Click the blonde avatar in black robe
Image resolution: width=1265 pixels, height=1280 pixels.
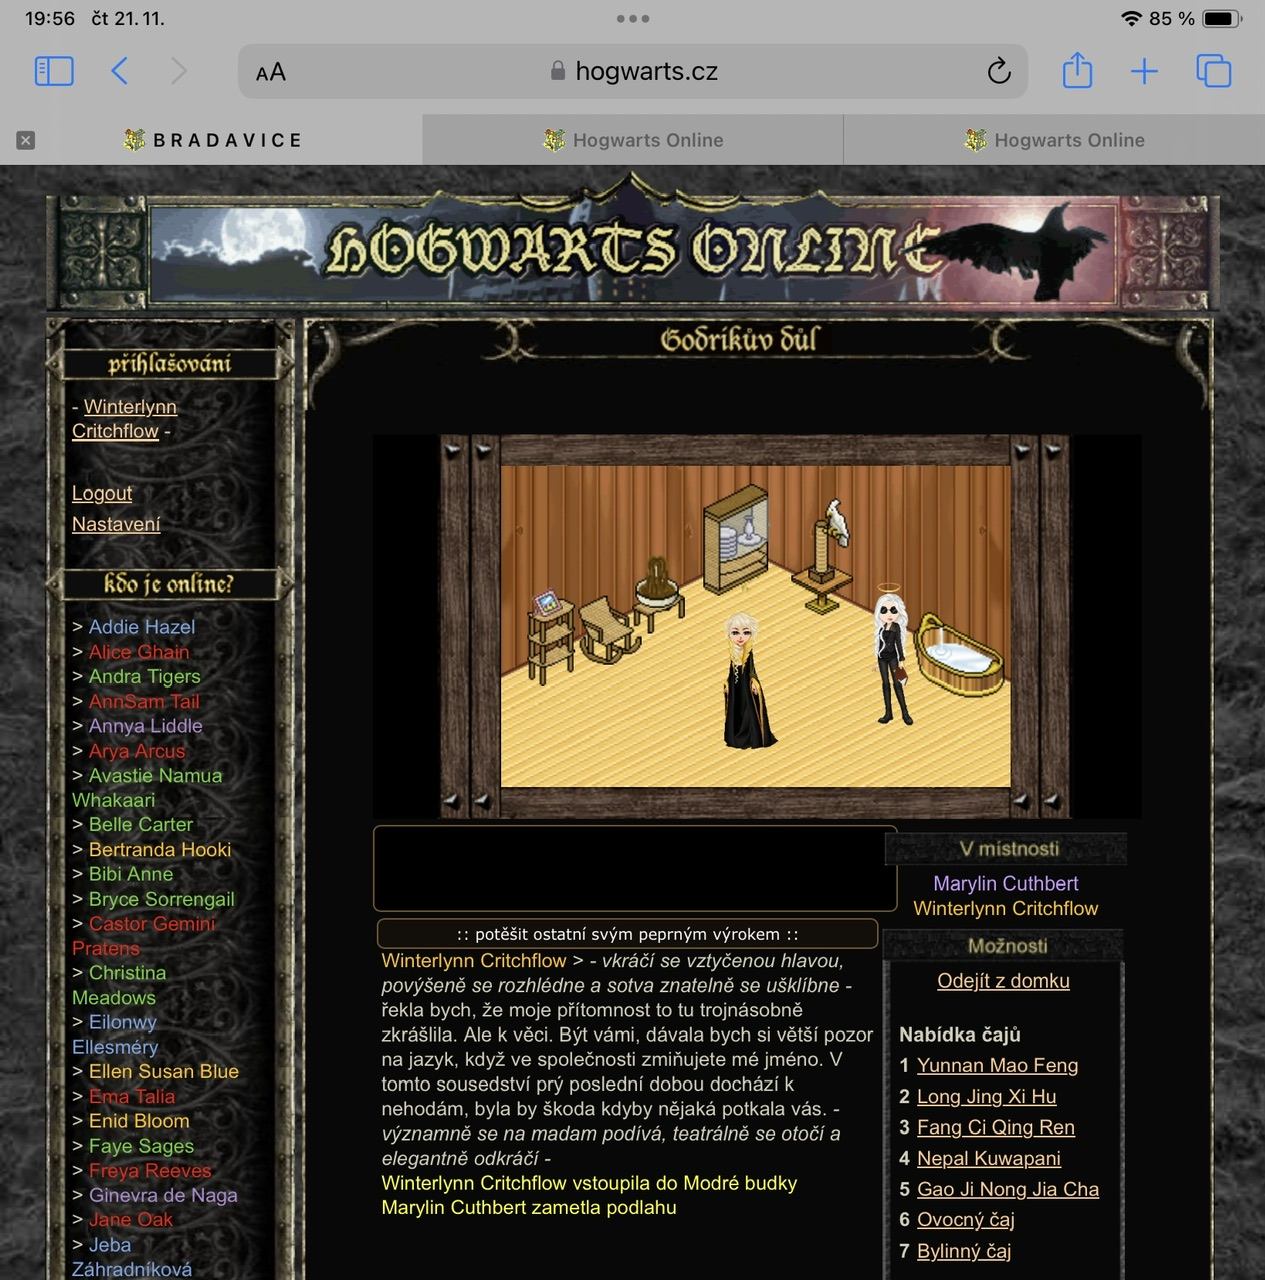[x=748, y=681]
